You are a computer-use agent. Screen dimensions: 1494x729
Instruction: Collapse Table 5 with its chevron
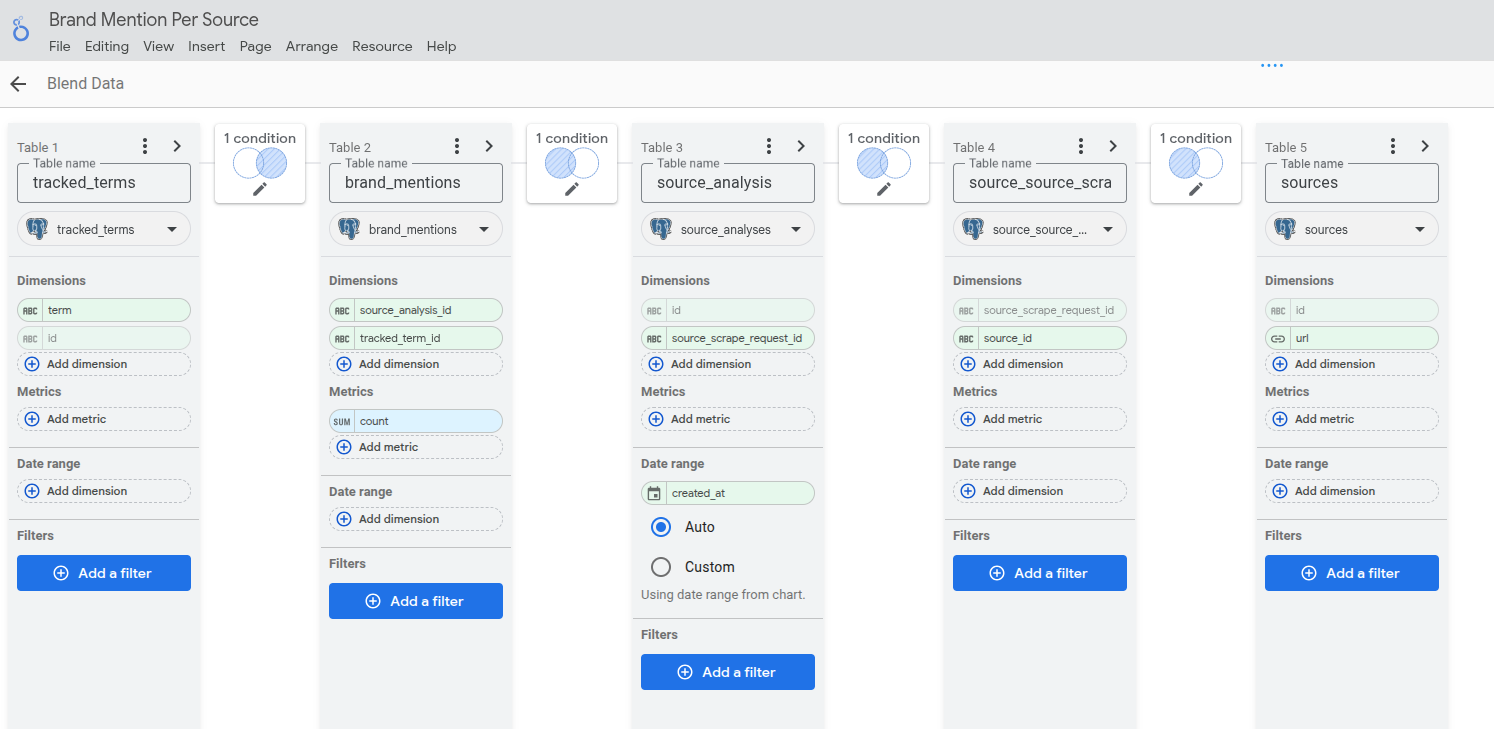1425,146
